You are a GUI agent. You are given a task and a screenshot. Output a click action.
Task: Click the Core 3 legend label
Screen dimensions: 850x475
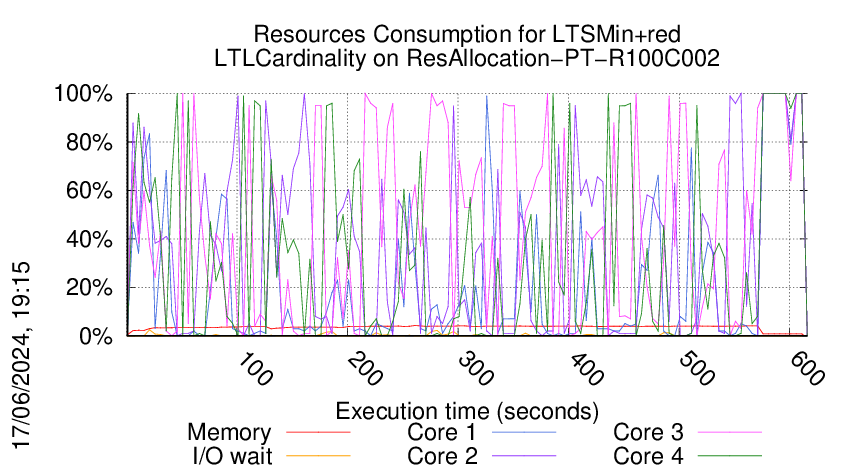pyautogui.click(x=648, y=433)
